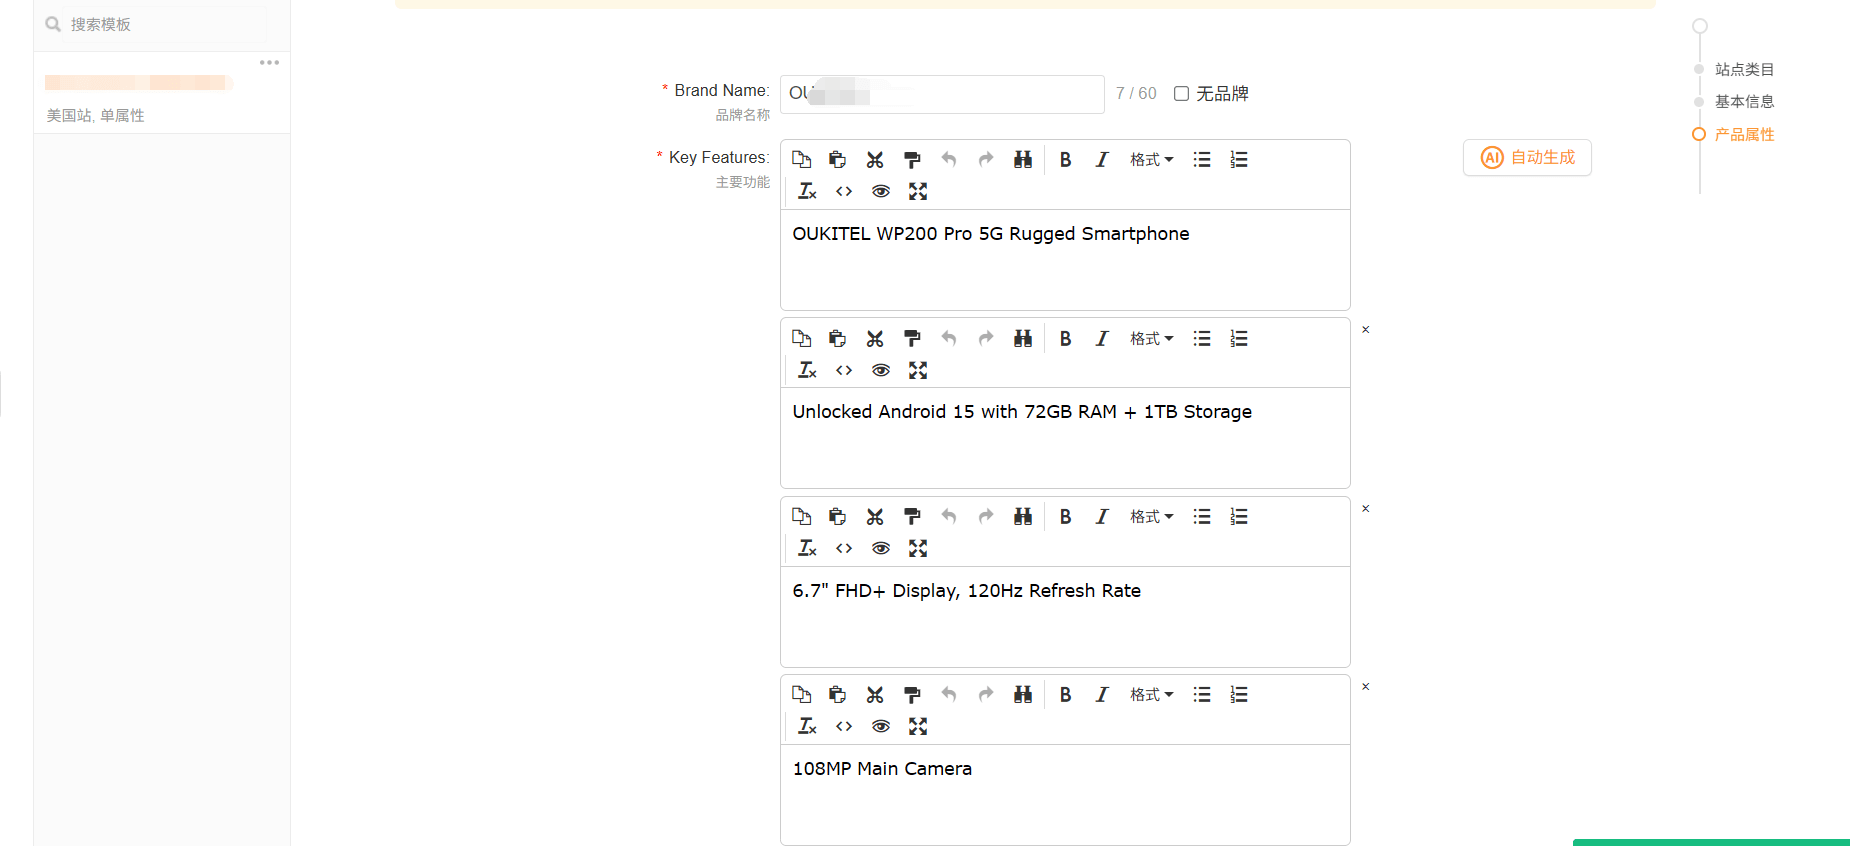Go fullscreen in the OUKITEL WP200 Pro editor

(x=918, y=191)
